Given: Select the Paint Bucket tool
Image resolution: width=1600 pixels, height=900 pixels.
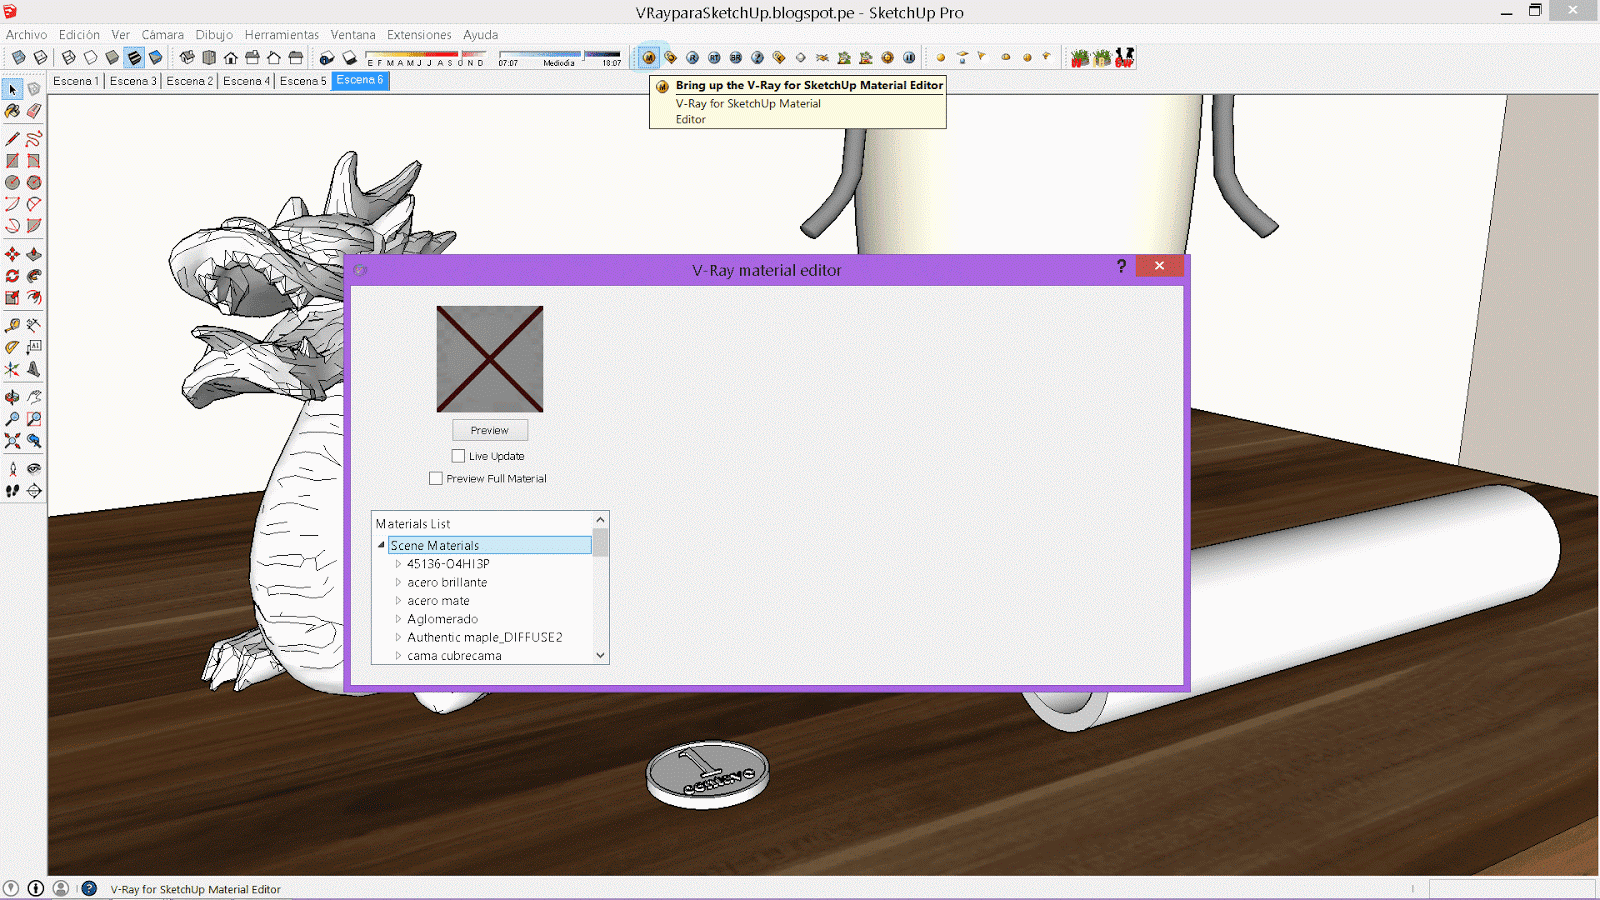Looking at the screenshot, I should pos(11,112).
